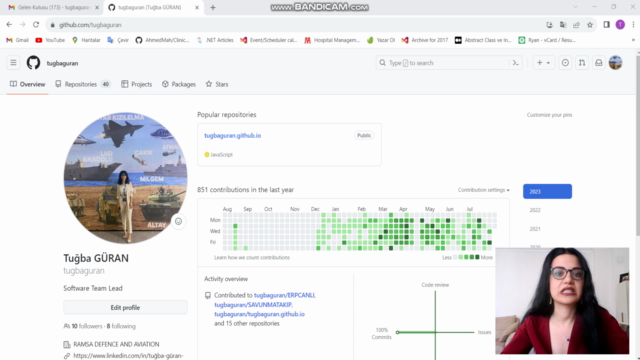Open the Pull requests icon in header
Image resolution: width=640 pixels, height=360 pixels.
[x=582, y=63]
